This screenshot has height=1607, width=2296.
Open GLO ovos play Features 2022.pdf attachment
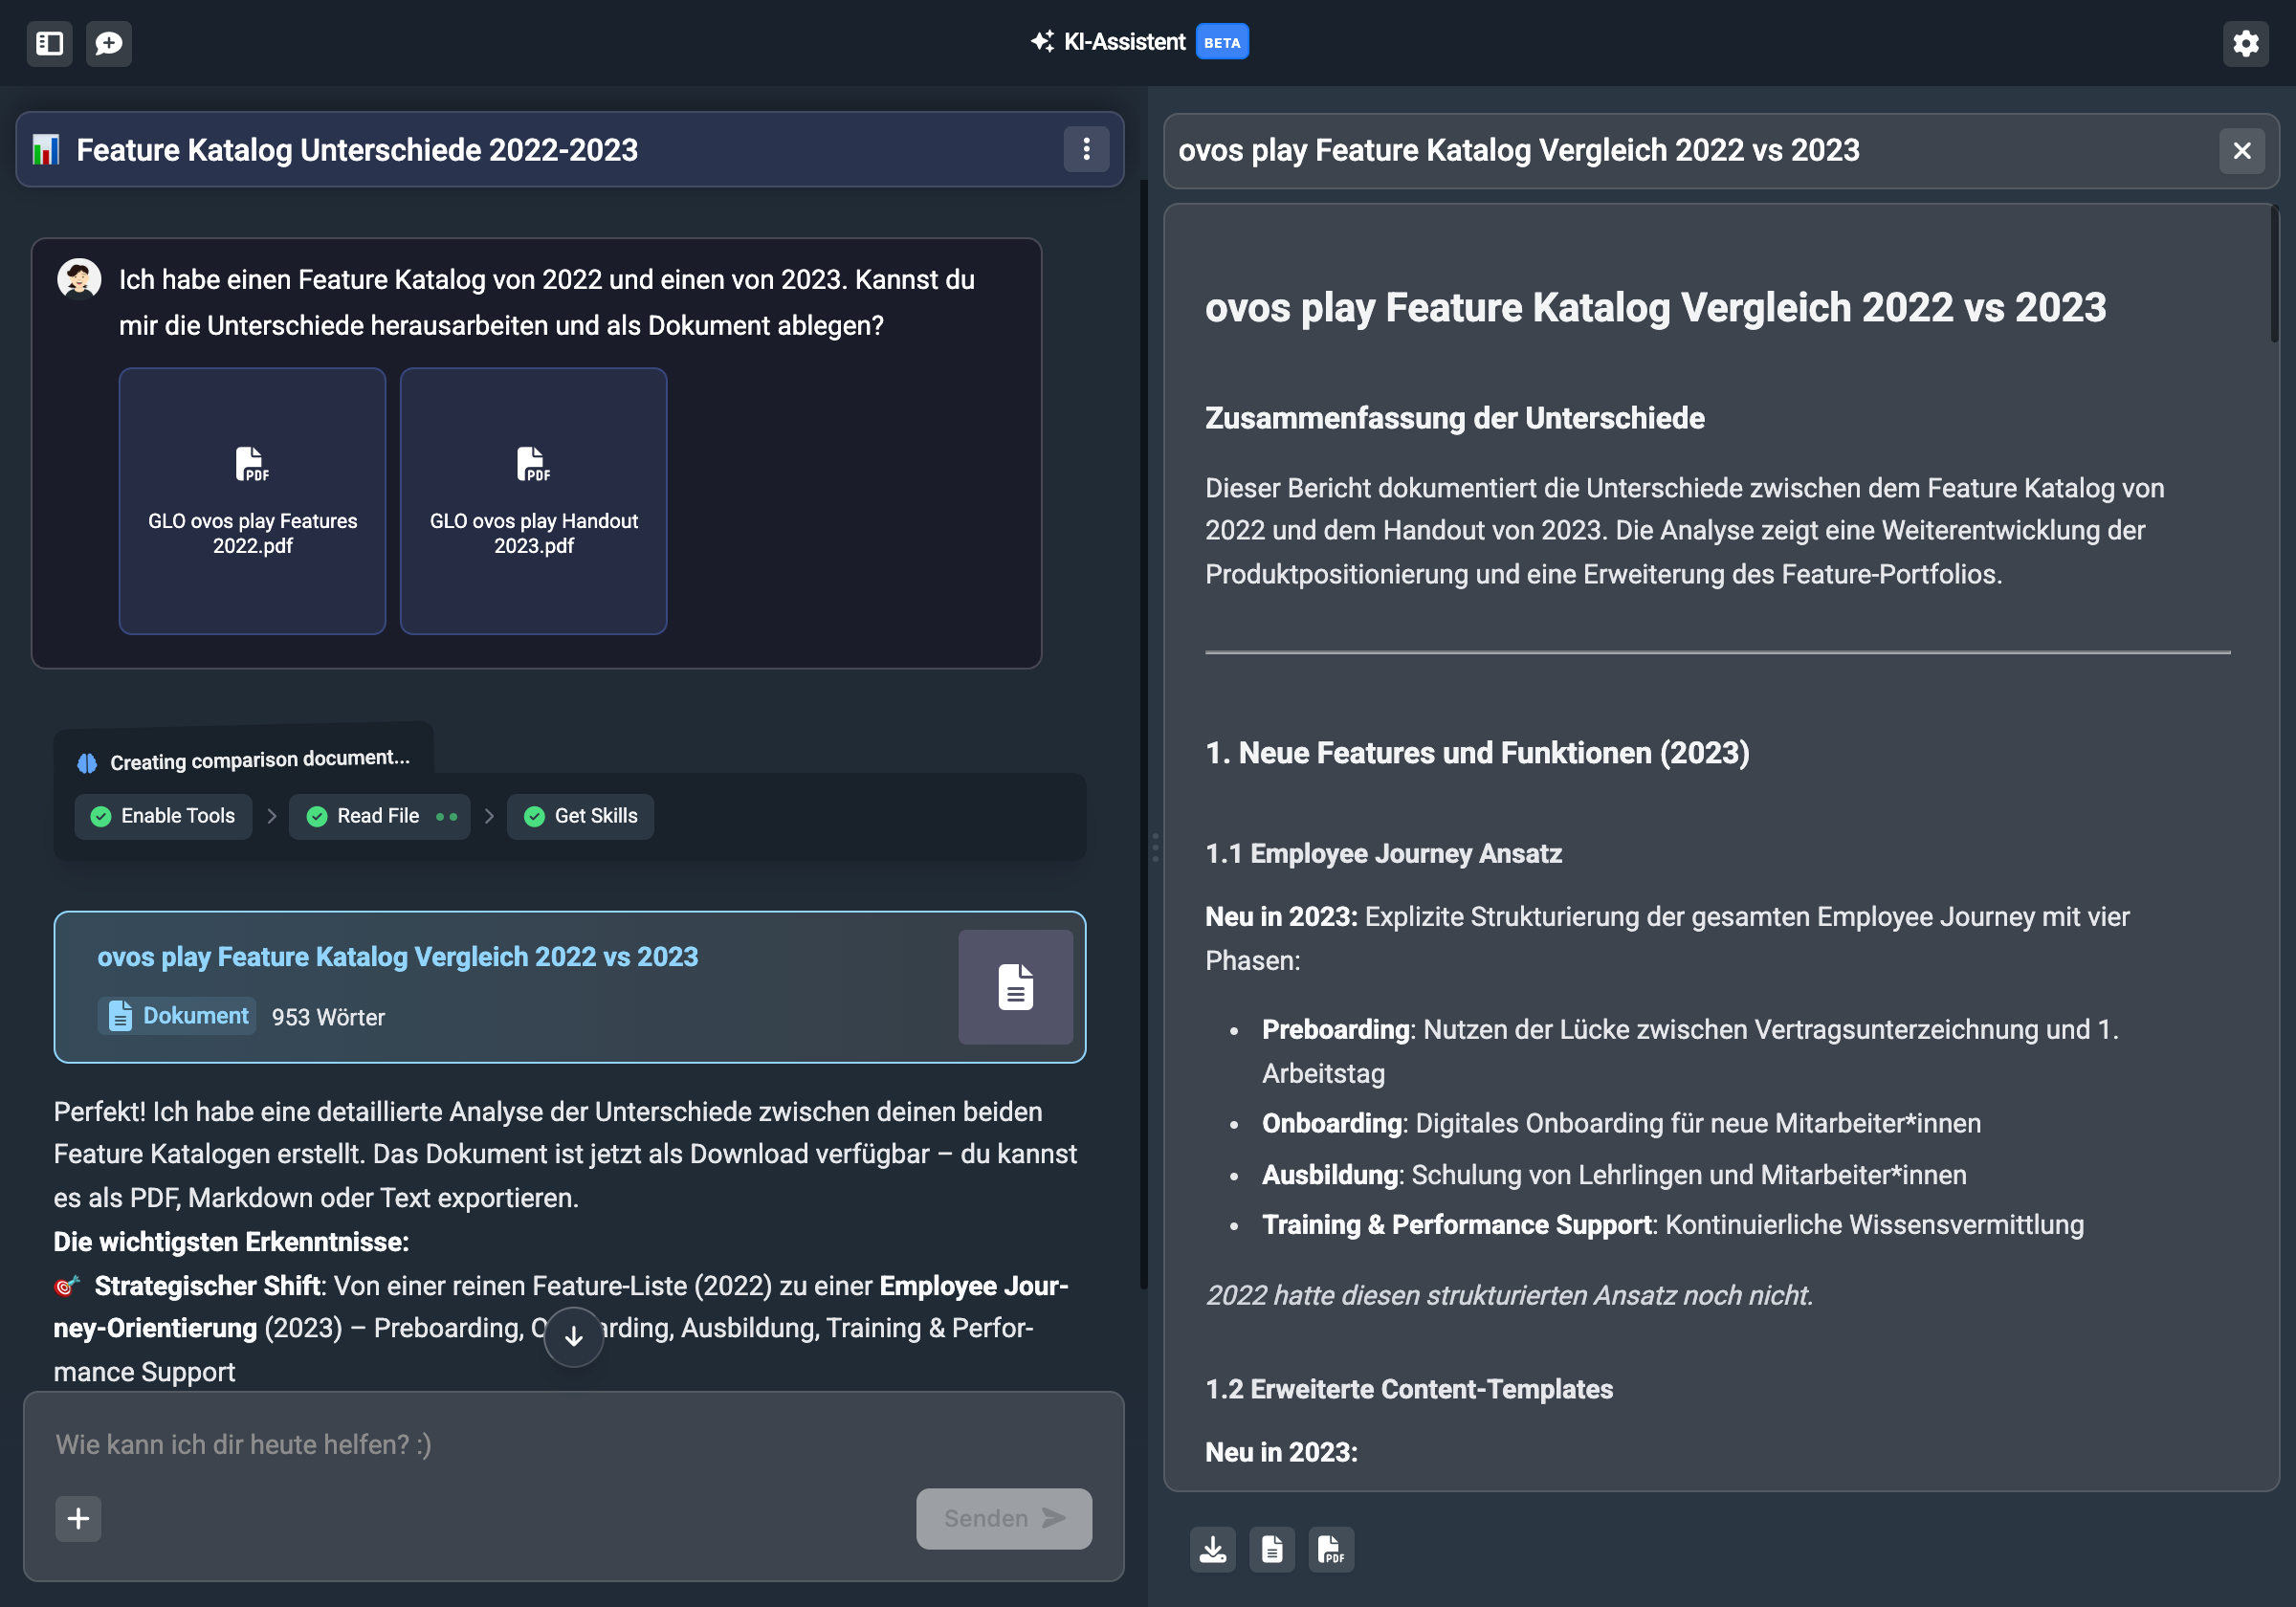pyautogui.click(x=252, y=500)
